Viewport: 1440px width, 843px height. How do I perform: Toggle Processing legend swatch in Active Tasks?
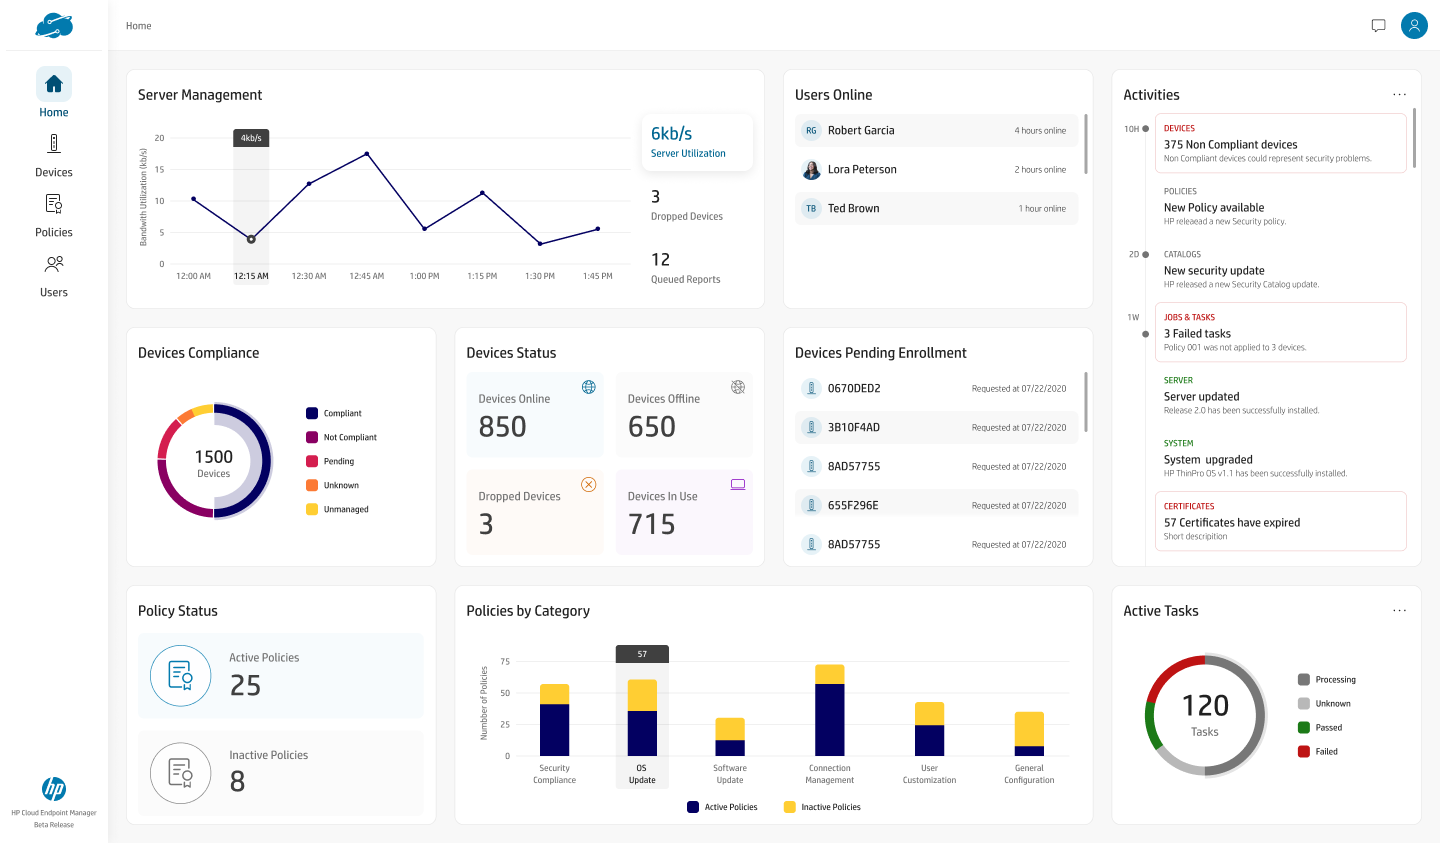click(1304, 680)
